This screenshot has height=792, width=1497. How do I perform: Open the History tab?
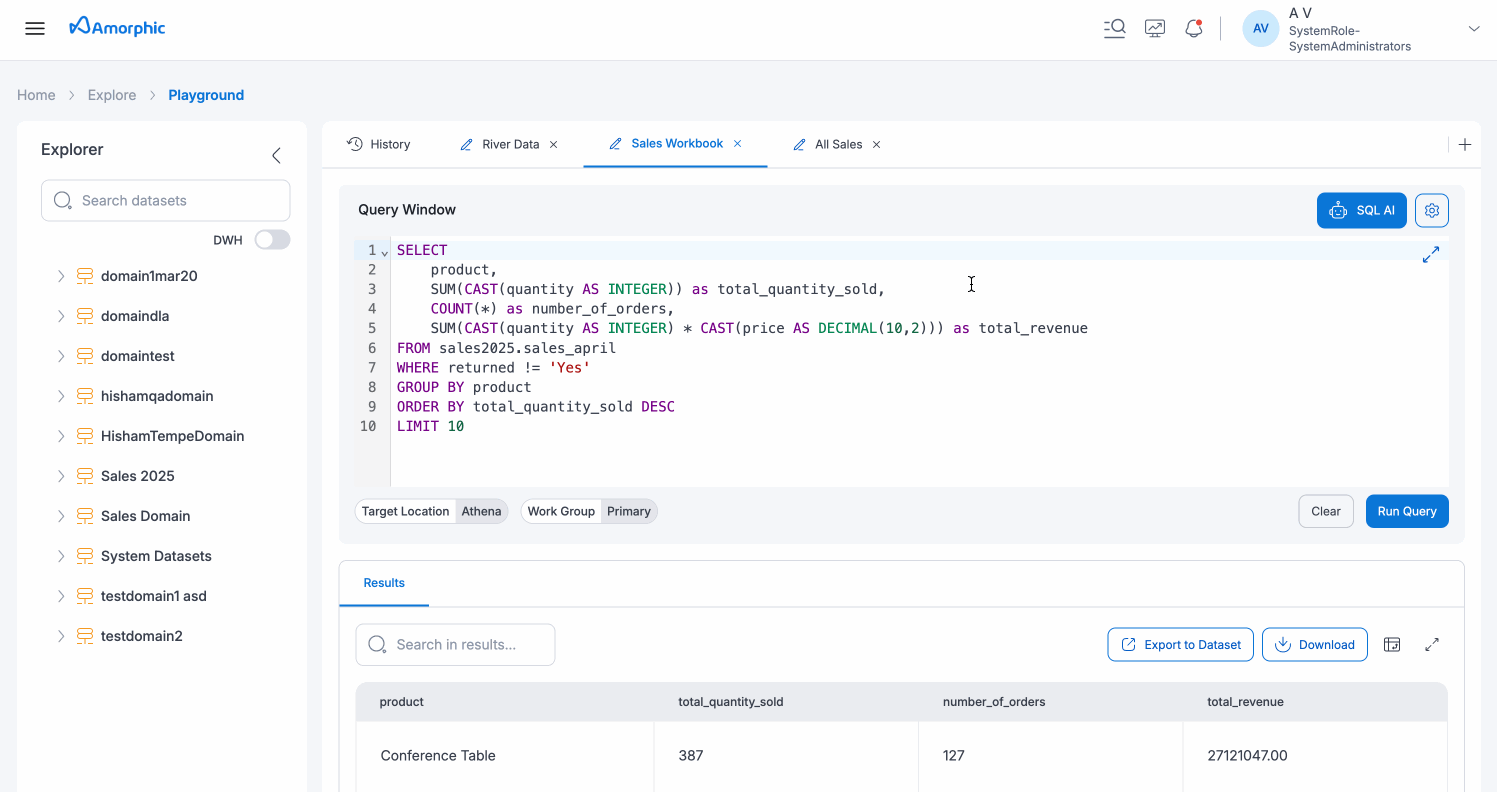pyautogui.click(x=379, y=144)
